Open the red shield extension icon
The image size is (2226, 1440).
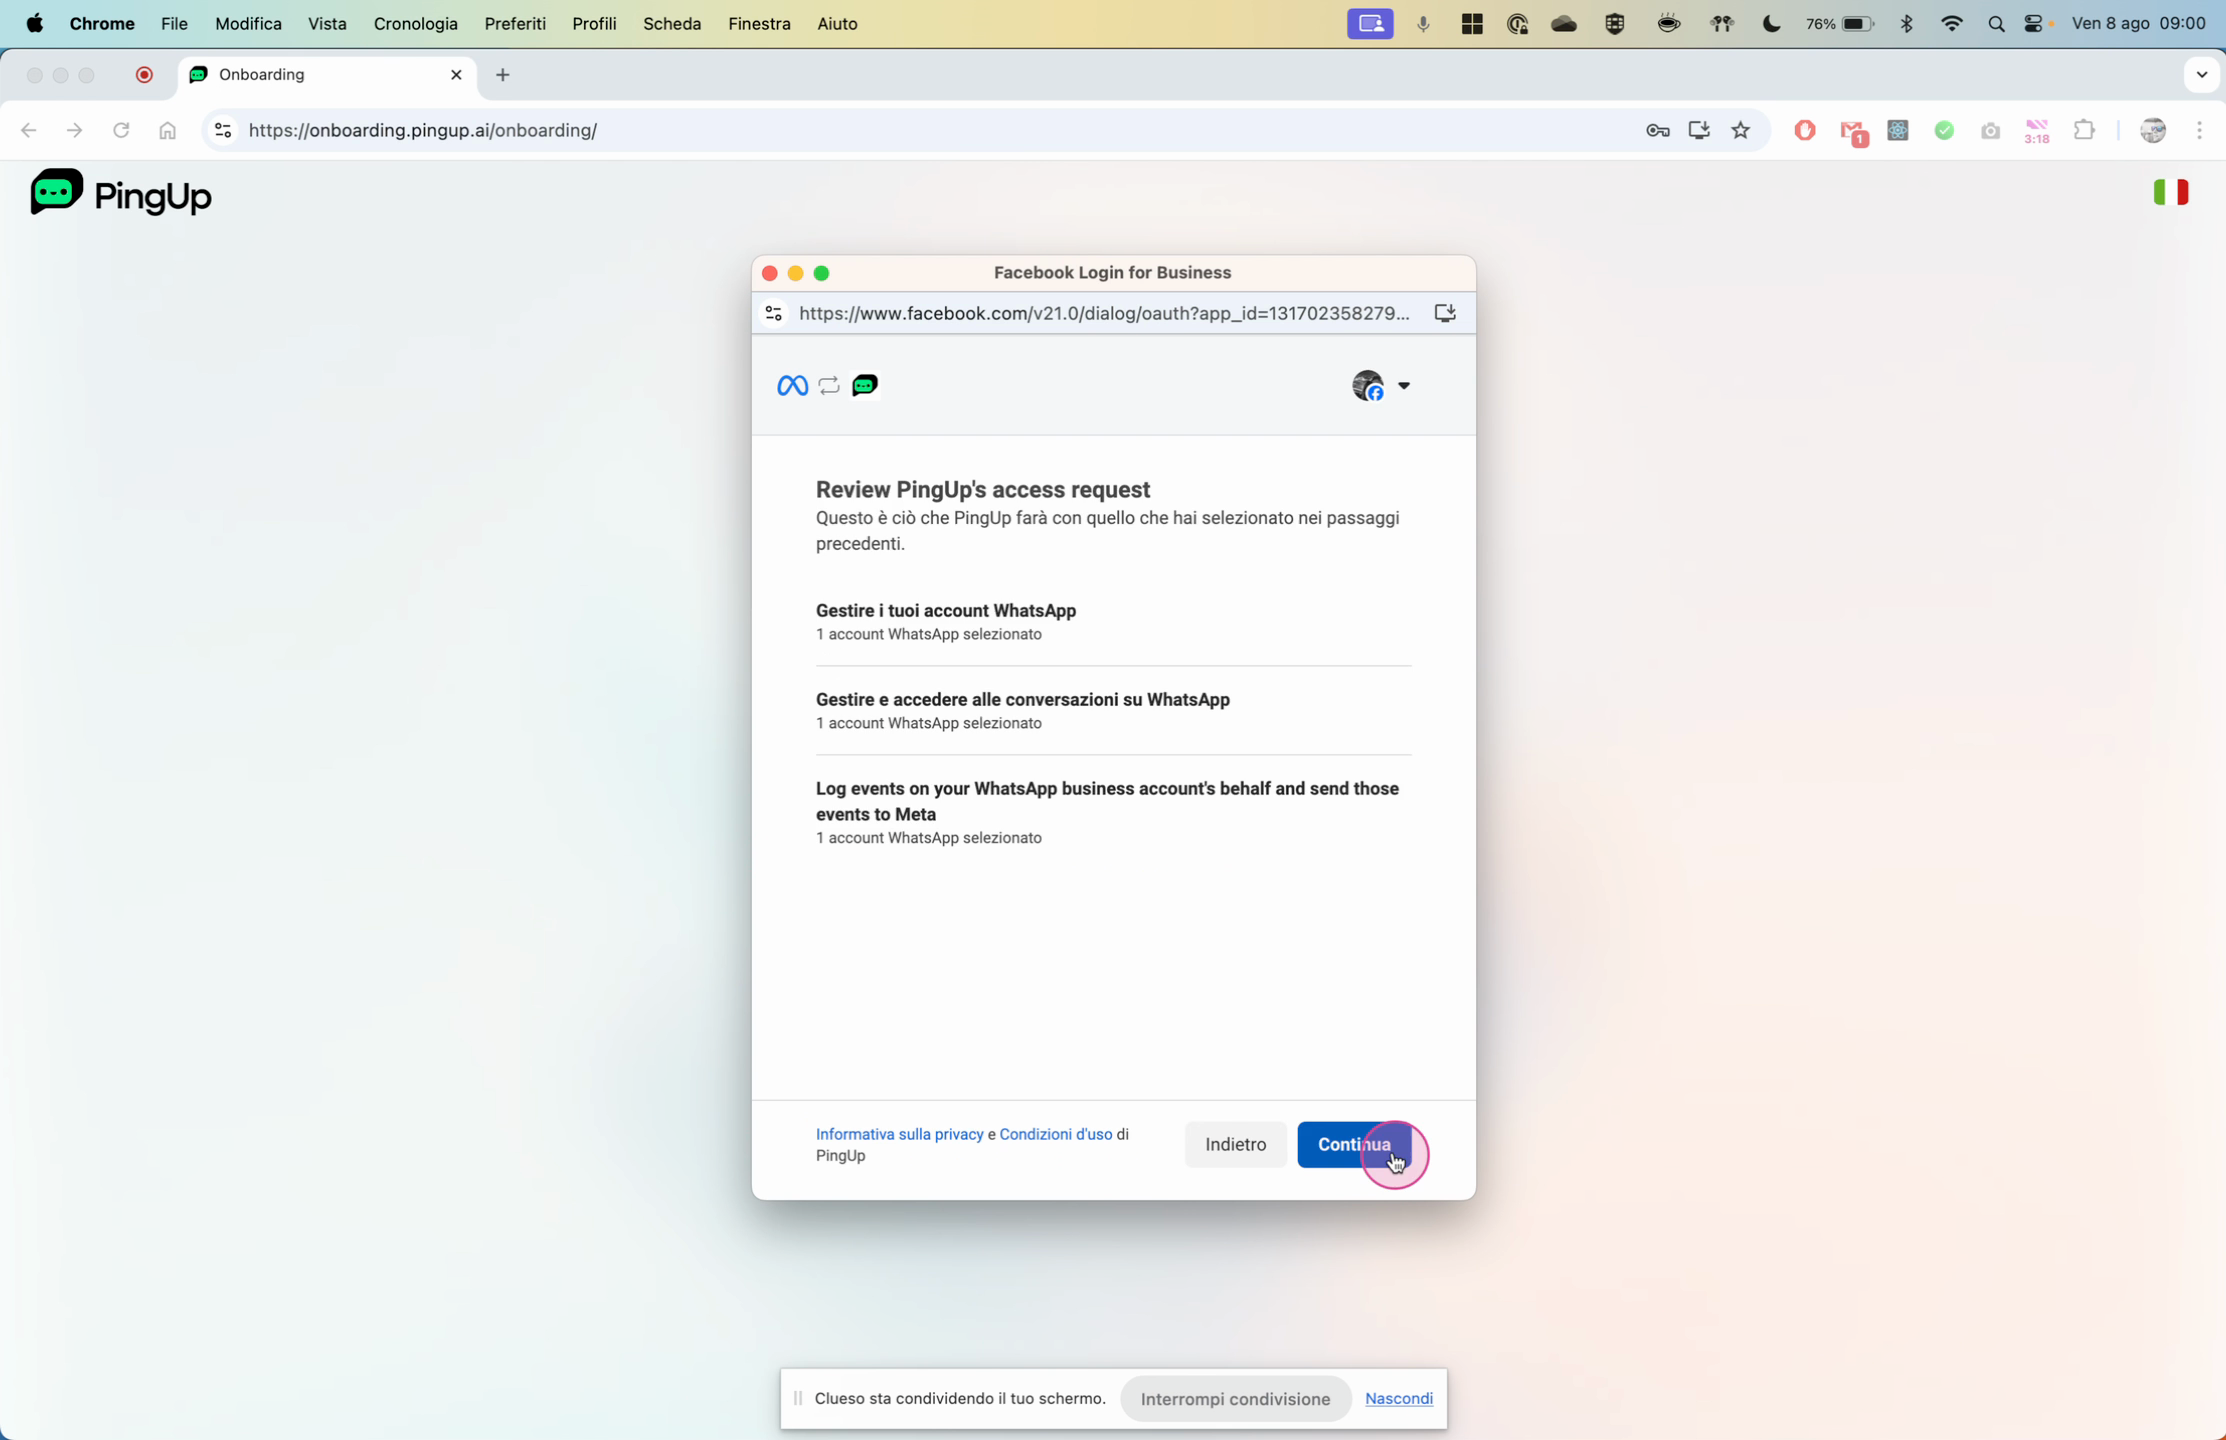coord(1804,131)
